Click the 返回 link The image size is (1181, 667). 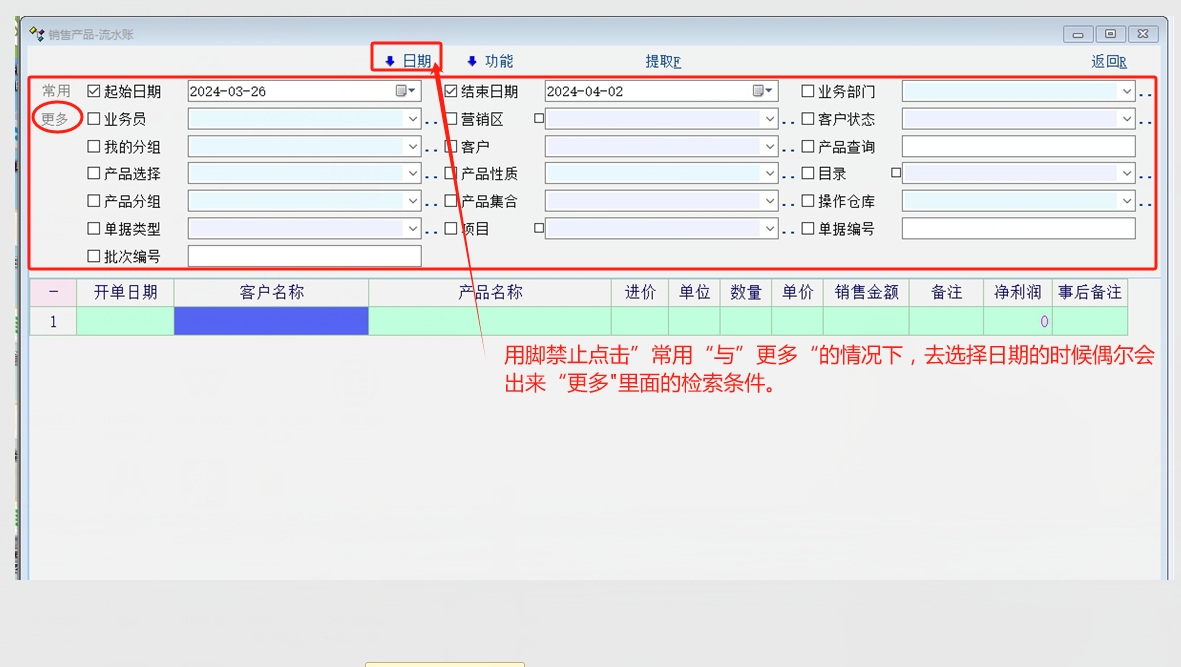[x=1108, y=61]
